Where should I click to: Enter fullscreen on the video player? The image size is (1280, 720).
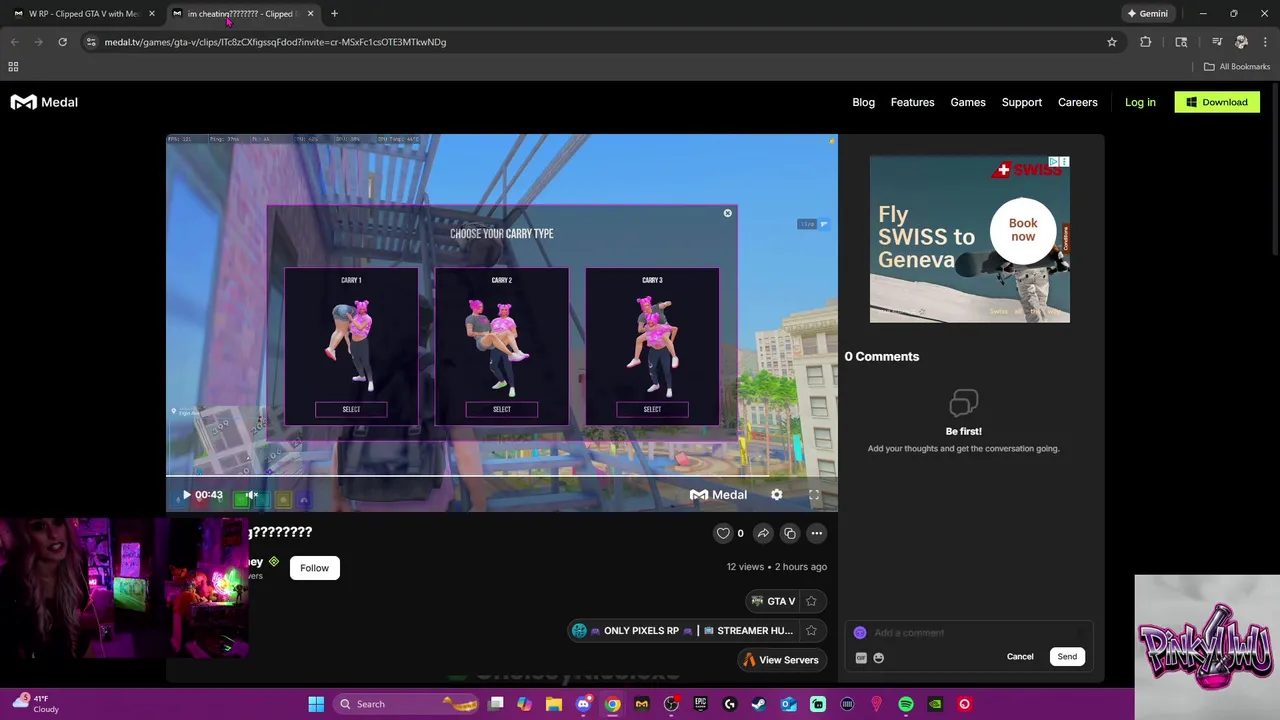[x=814, y=495]
